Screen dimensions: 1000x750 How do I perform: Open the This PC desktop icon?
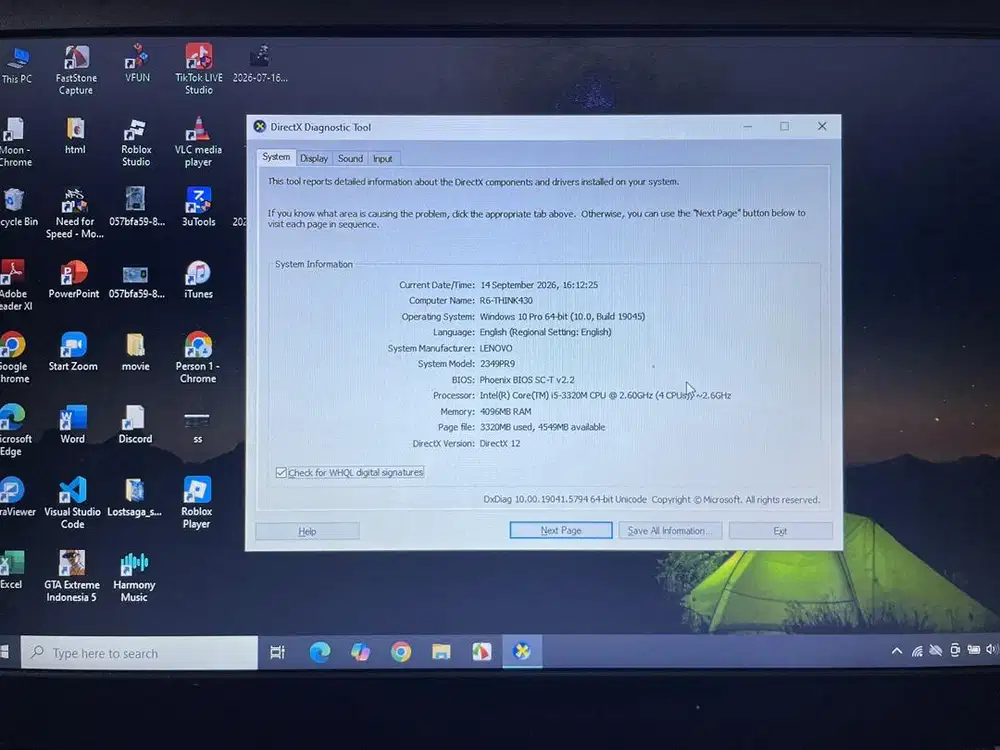point(17,66)
